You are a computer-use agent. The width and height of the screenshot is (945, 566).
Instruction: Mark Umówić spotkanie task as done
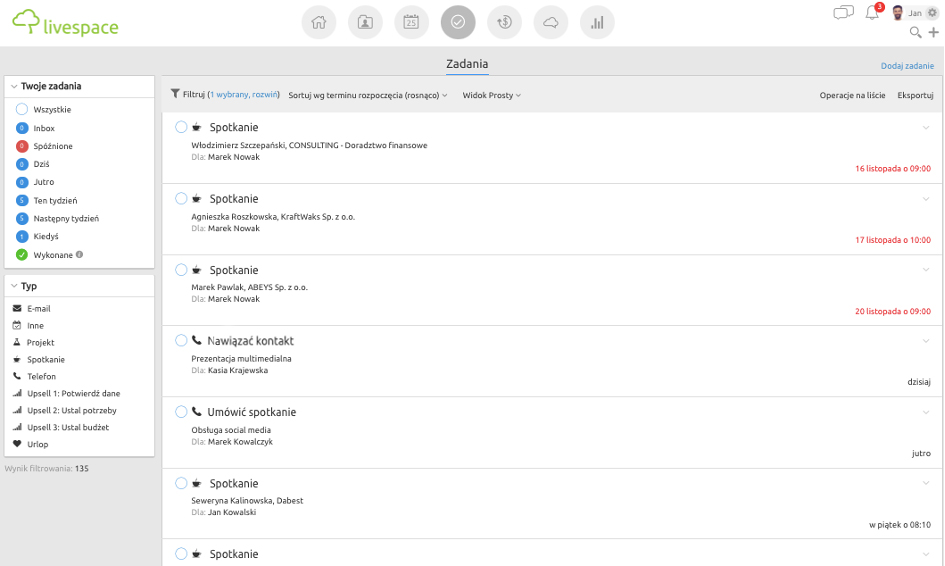(x=181, y=412)
